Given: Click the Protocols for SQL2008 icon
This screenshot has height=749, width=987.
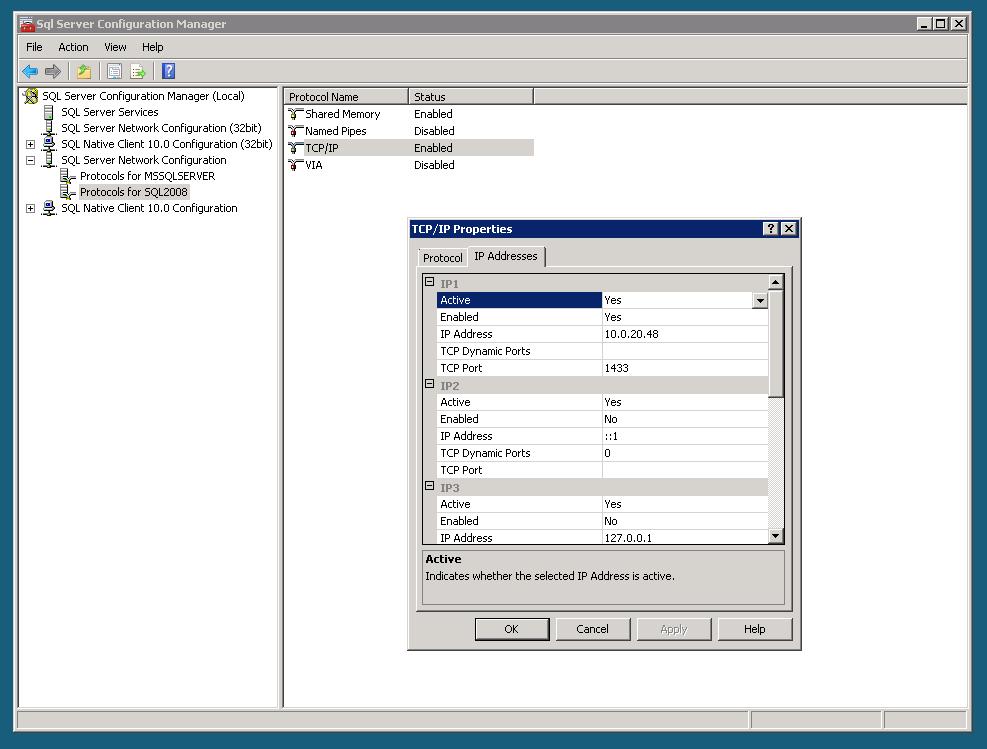Looking at the screenshot, I should pos(67,192).
